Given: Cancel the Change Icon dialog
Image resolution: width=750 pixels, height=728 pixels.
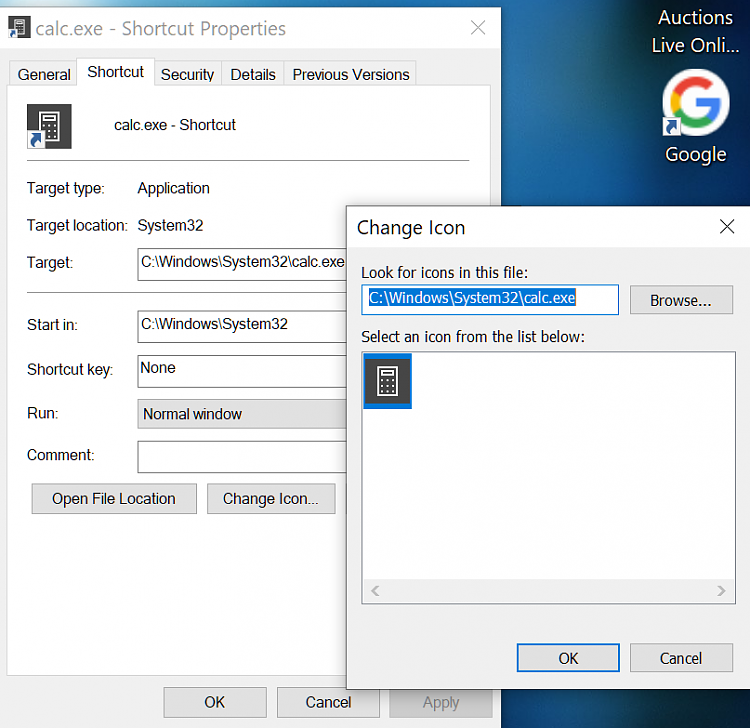Looking at the screenshot, I should 681,658.
